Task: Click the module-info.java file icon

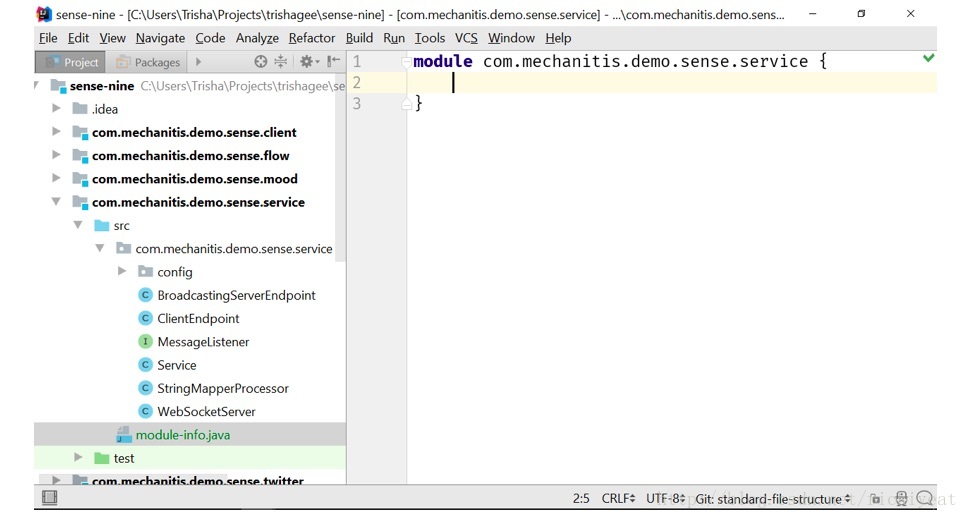Action: click(x=124, y=434)
